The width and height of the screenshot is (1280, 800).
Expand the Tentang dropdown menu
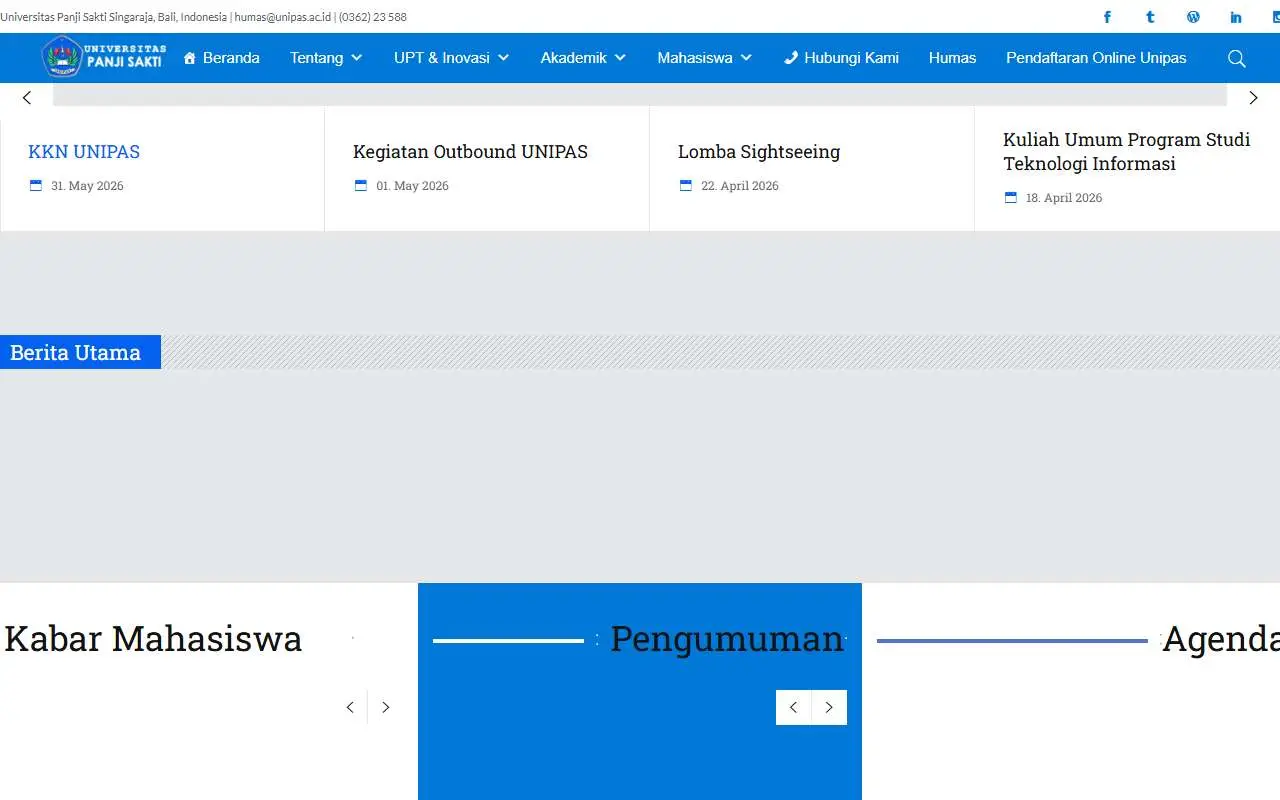326,58
